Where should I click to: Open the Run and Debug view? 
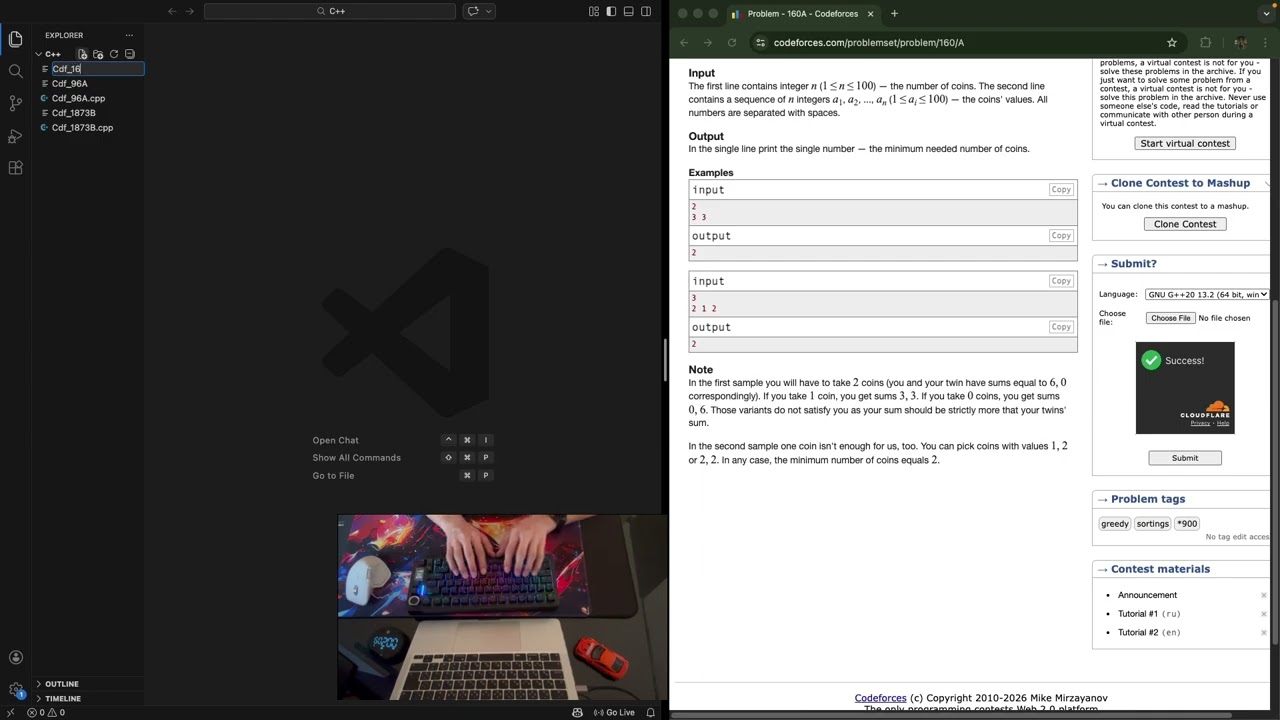coord(15,136)
